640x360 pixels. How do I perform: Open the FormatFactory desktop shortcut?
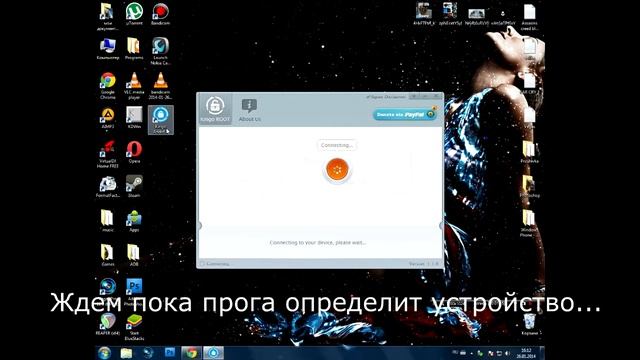click(x=108, y=187)
